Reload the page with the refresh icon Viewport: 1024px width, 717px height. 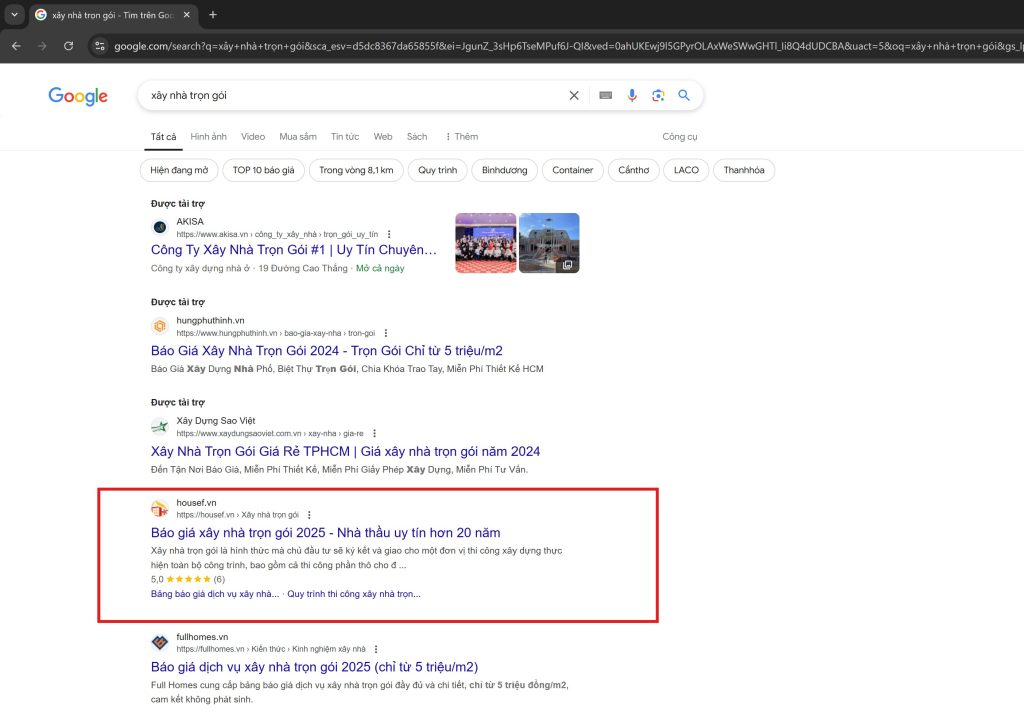click(x=68, y=46)
